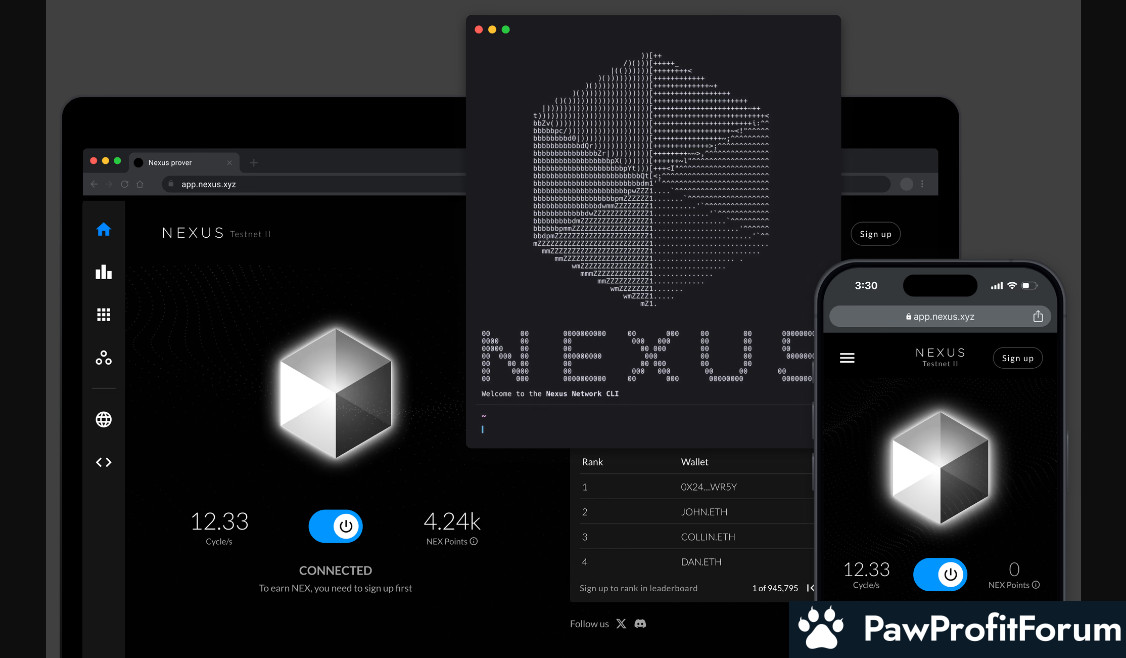The height and width of the screenshot is (658, 1126).
Task: Click the CONNECTED status label
Action: tap(335, 570)
